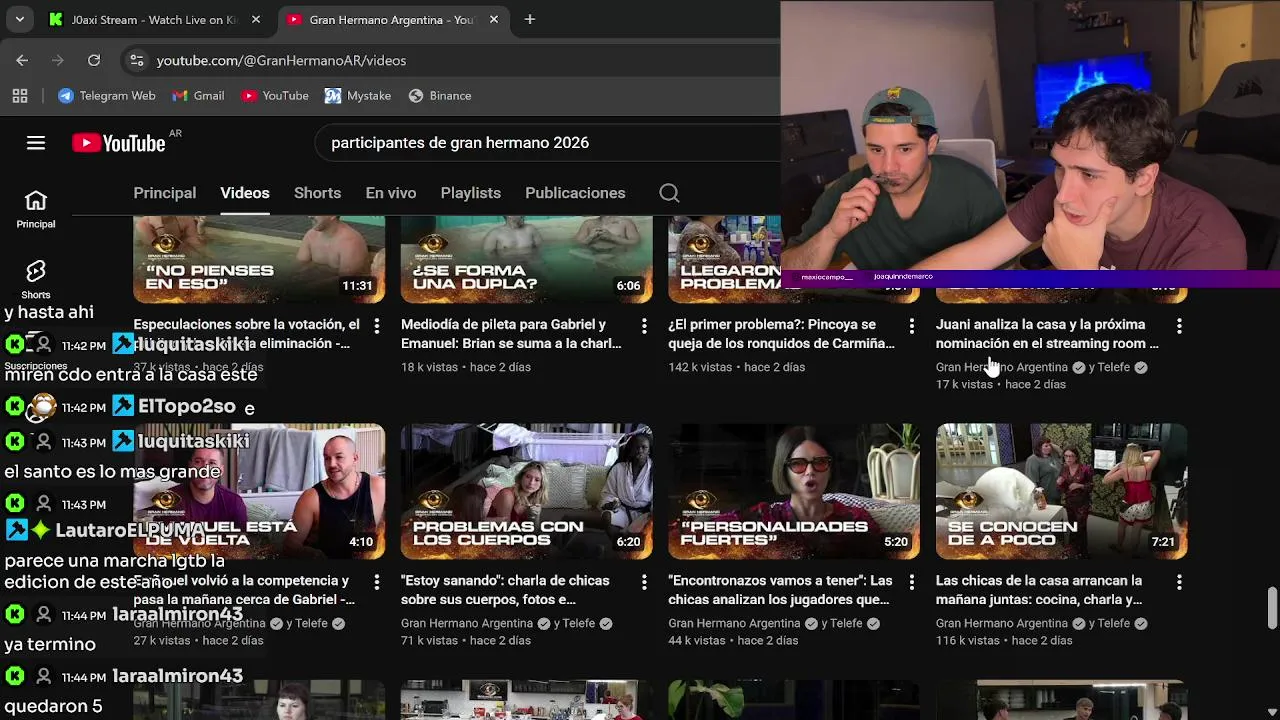Open options menu for Juani analiza la casa video
This screenshot has width=1280, height=720.
(x=1179, y=326)
